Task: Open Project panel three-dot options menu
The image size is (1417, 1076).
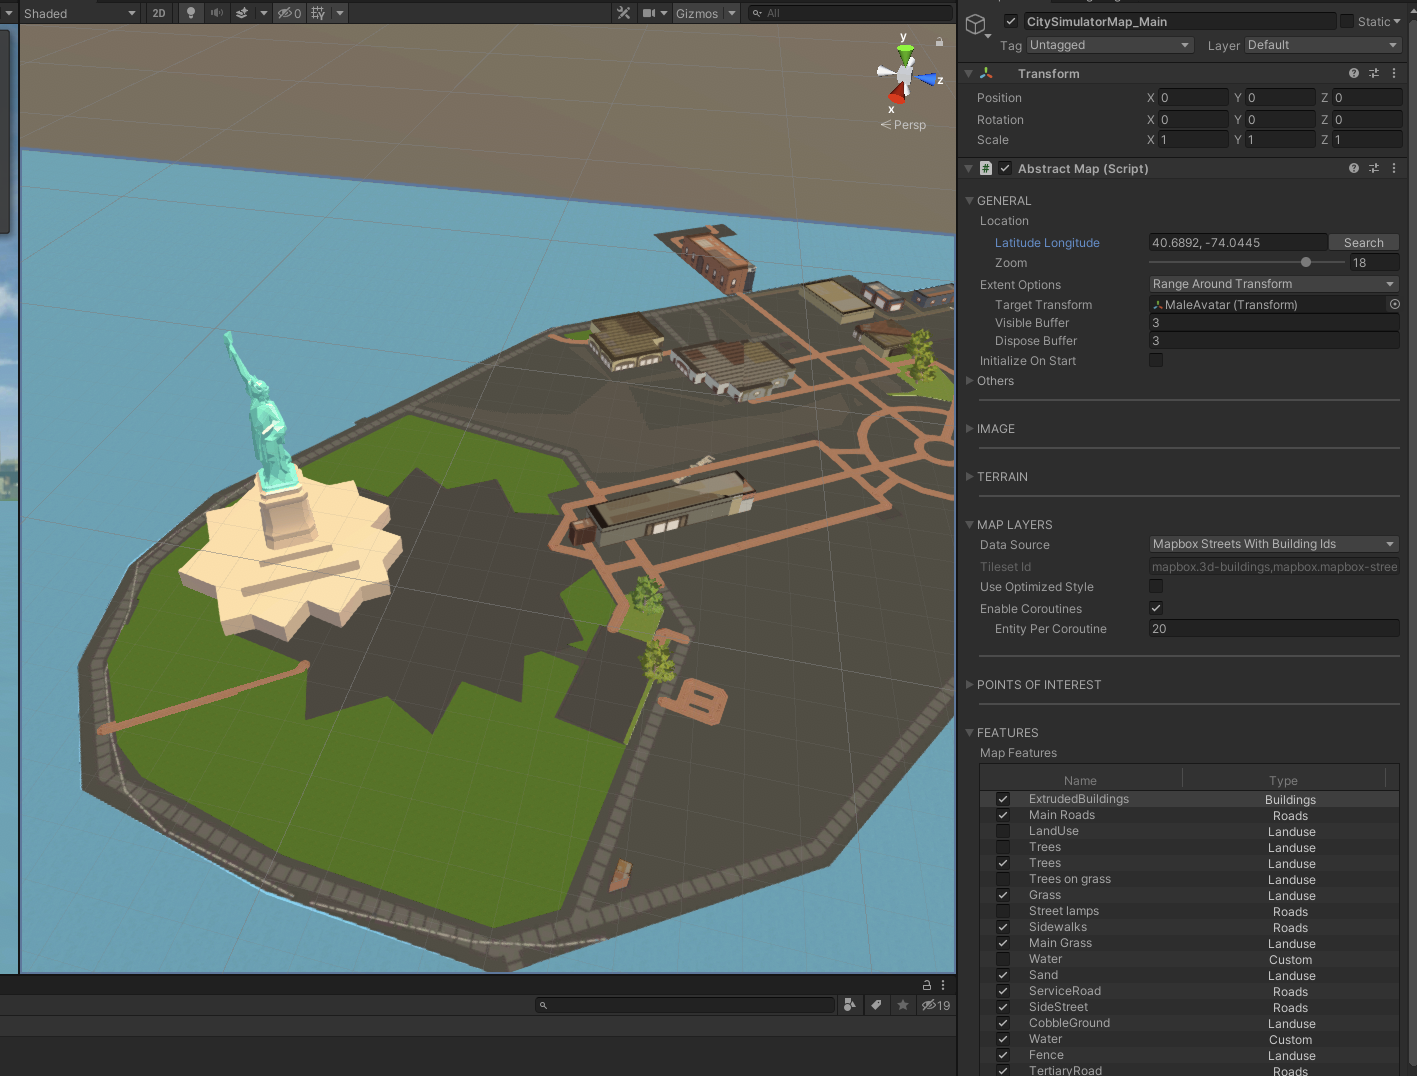Action: click(943, 985)
